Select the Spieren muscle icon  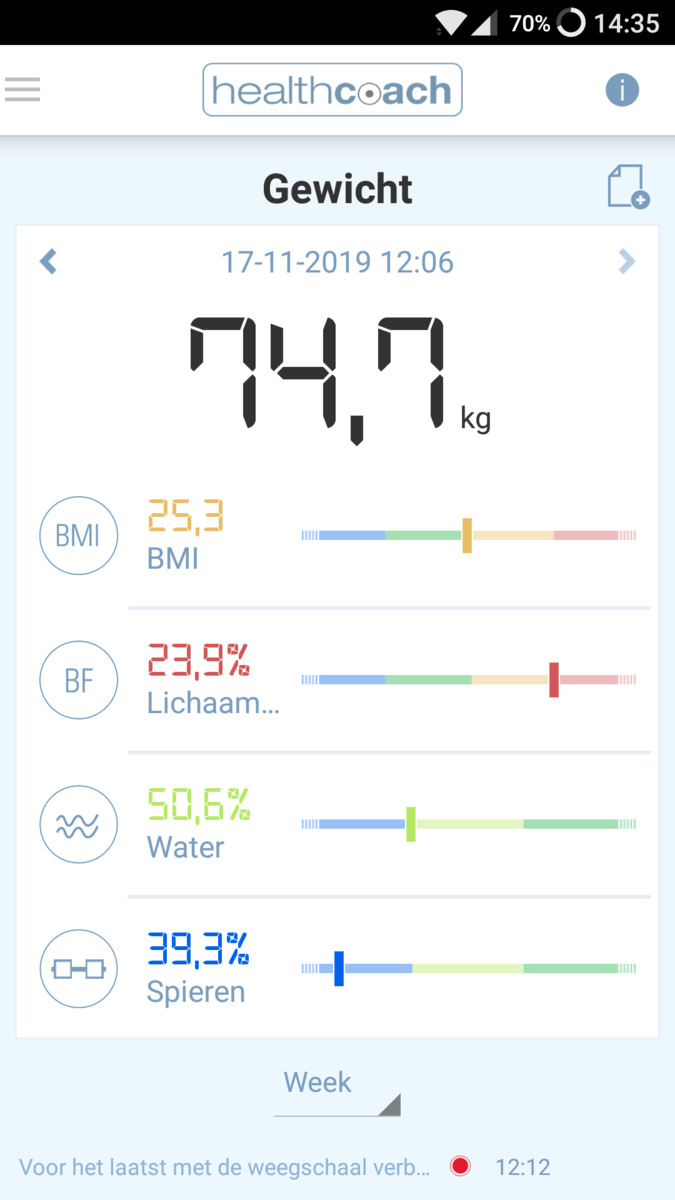(78, 968)
